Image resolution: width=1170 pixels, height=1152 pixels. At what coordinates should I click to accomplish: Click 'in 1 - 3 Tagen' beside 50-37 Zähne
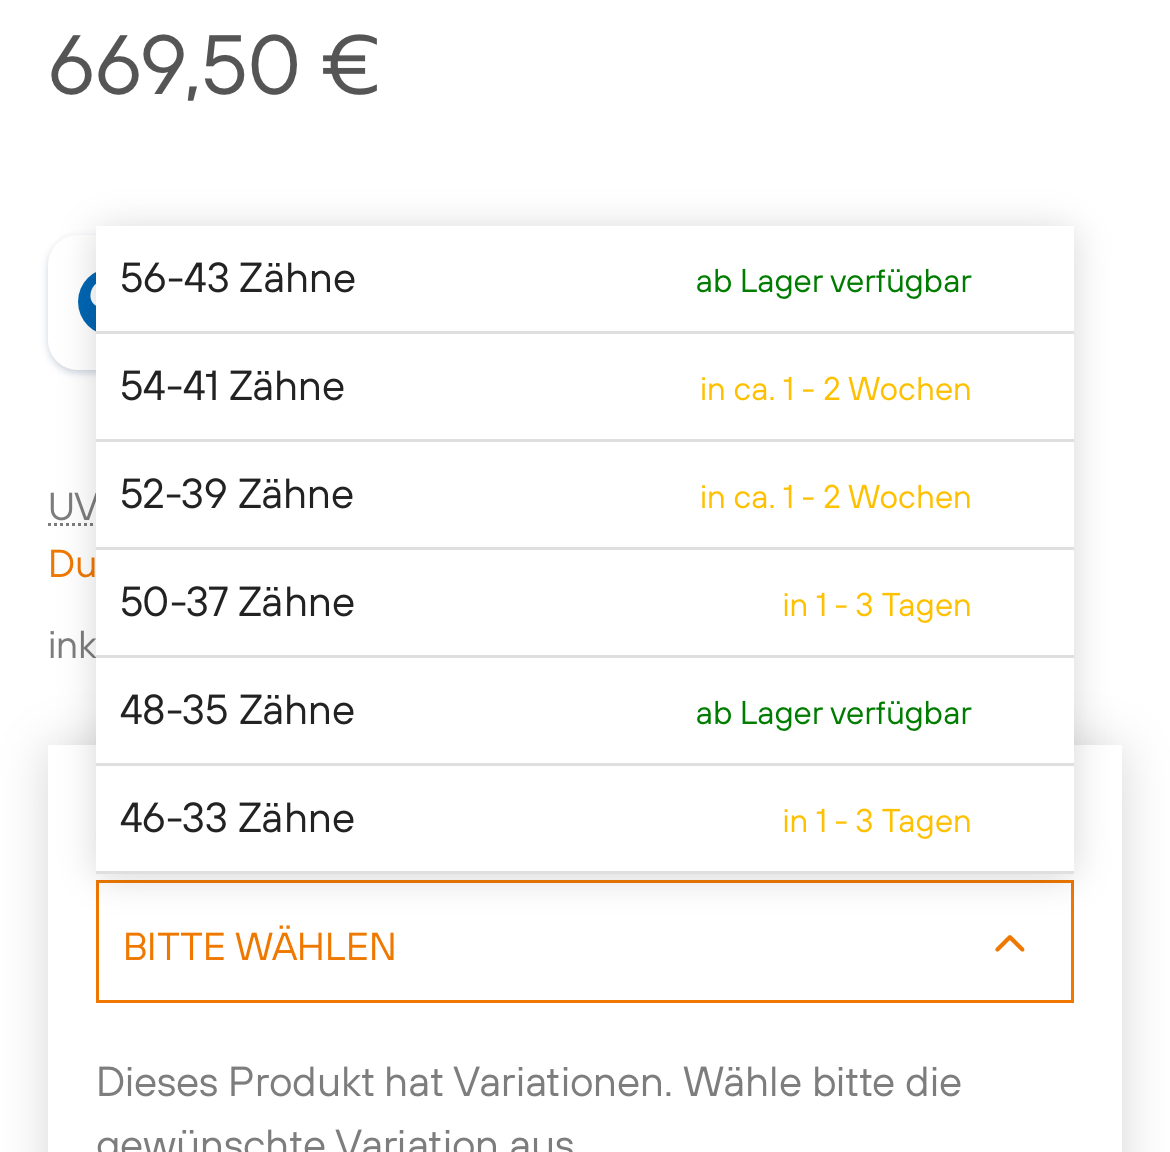tap(876, 605)
